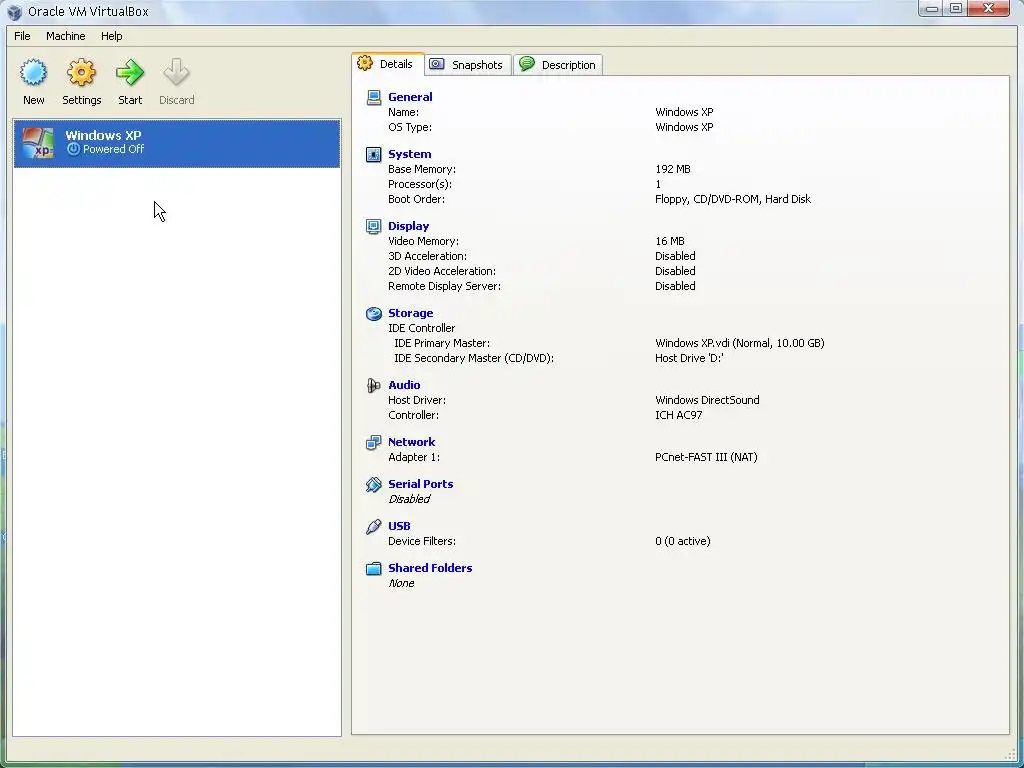Viewport: 1024px width, 768px height.
Task: Click the New virtual machine icon
Action: coord(33,72)
